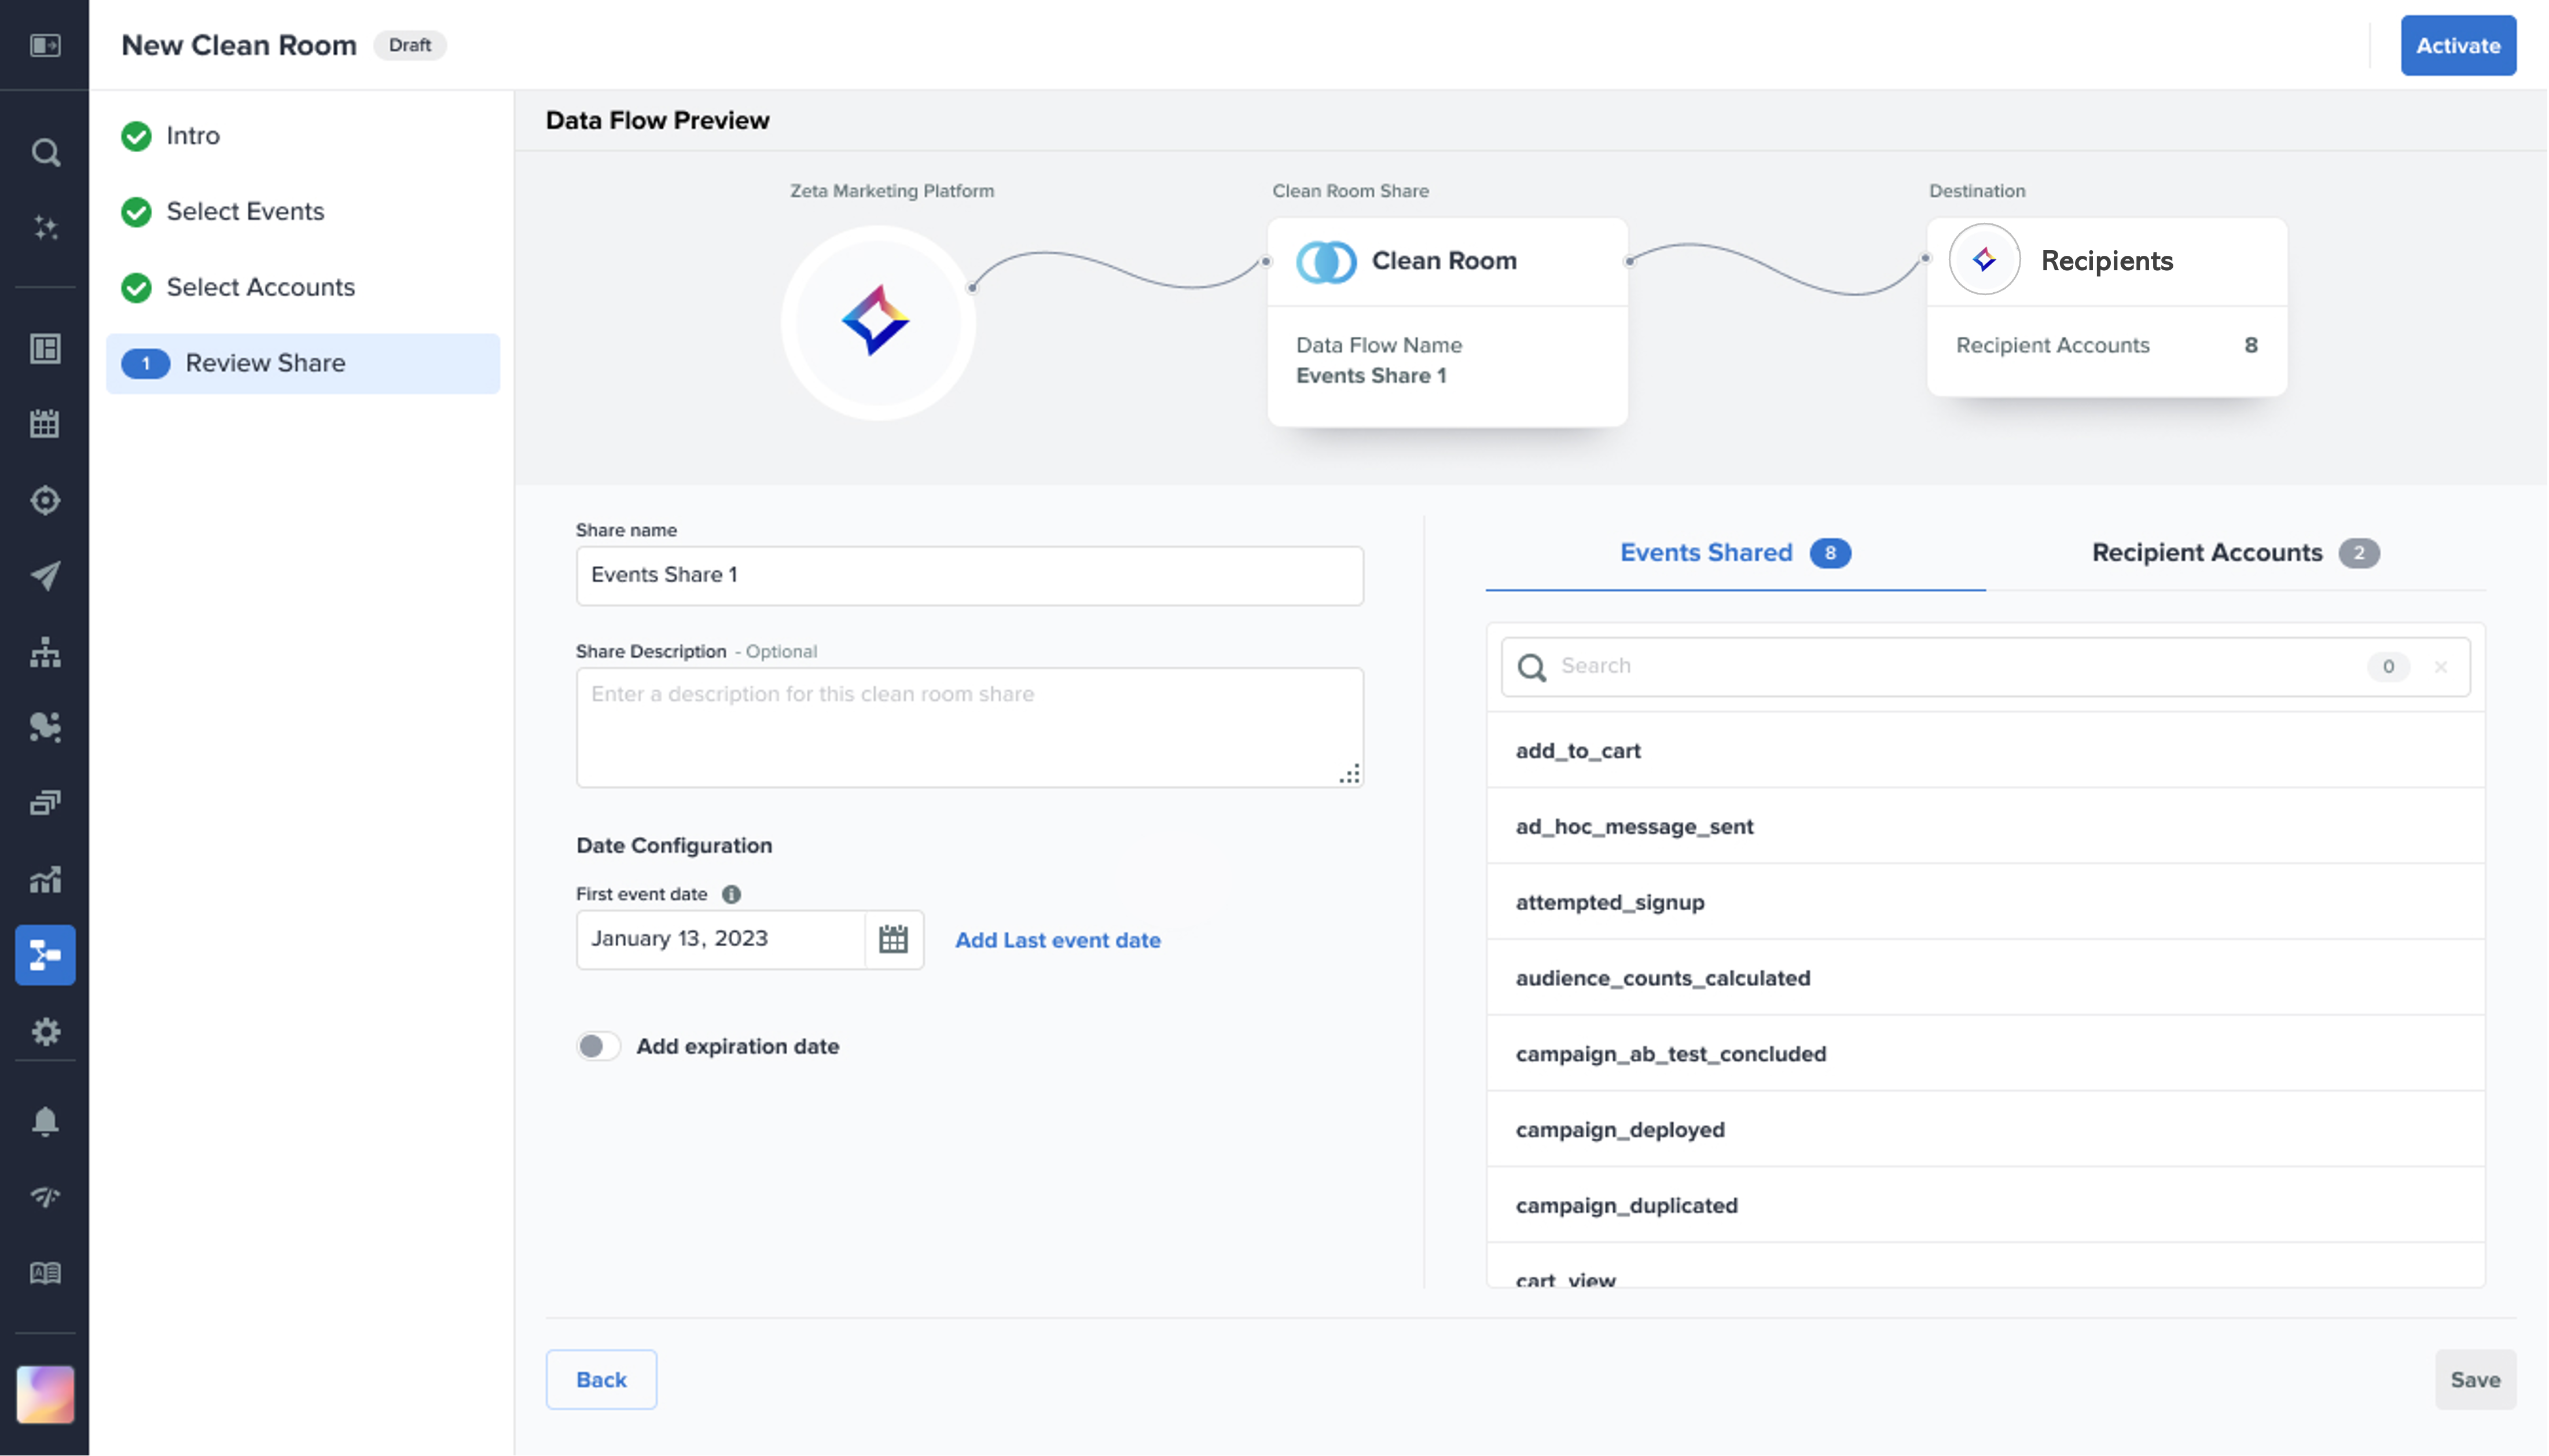
Task: Open the settings gear icon in the sidebar
Action: coord(45,1031)
